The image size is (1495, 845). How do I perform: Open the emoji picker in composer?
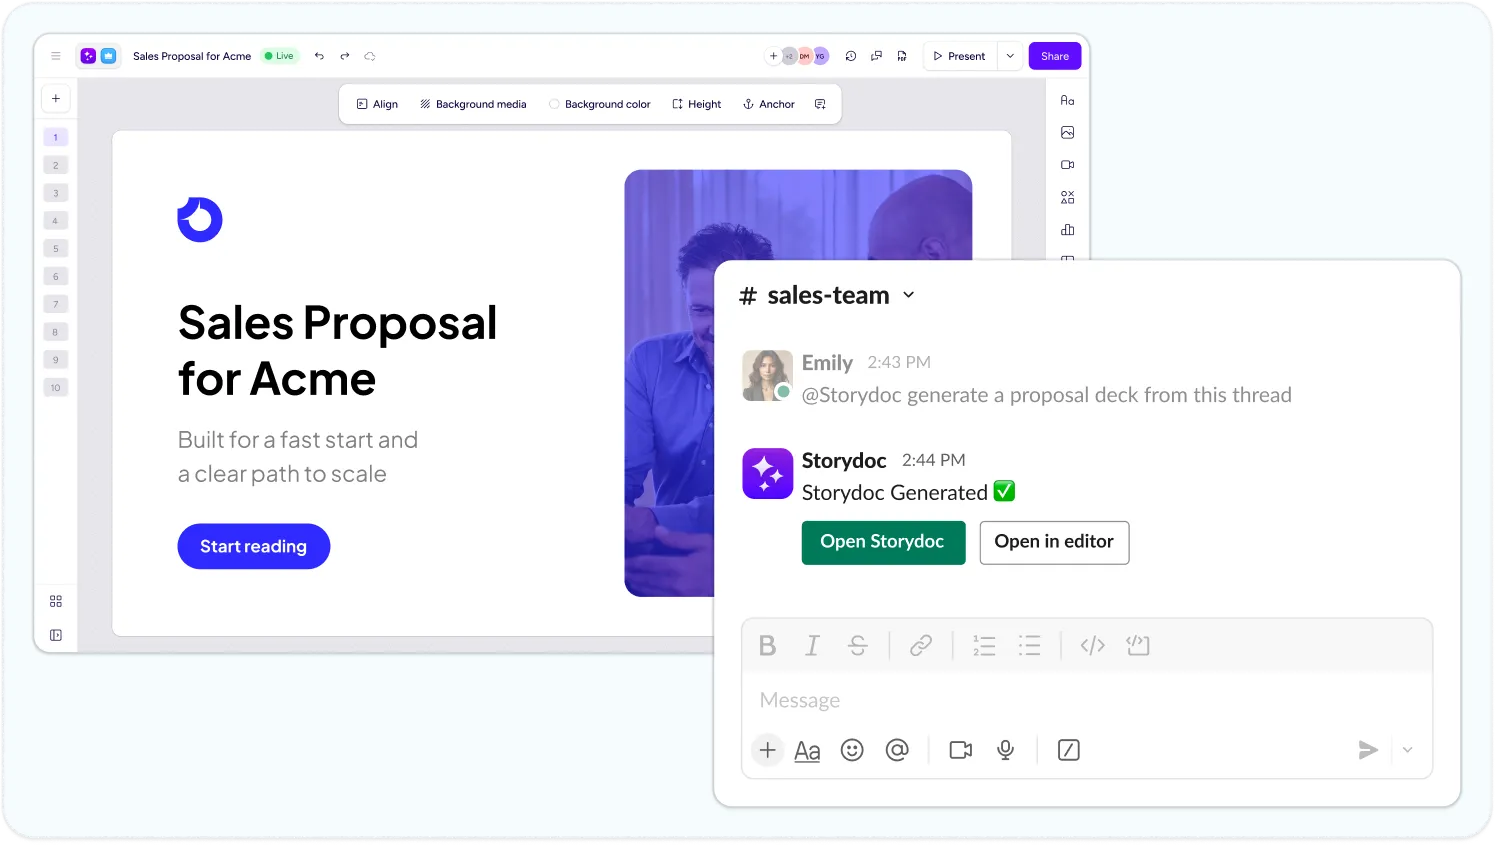click(852, 750)
